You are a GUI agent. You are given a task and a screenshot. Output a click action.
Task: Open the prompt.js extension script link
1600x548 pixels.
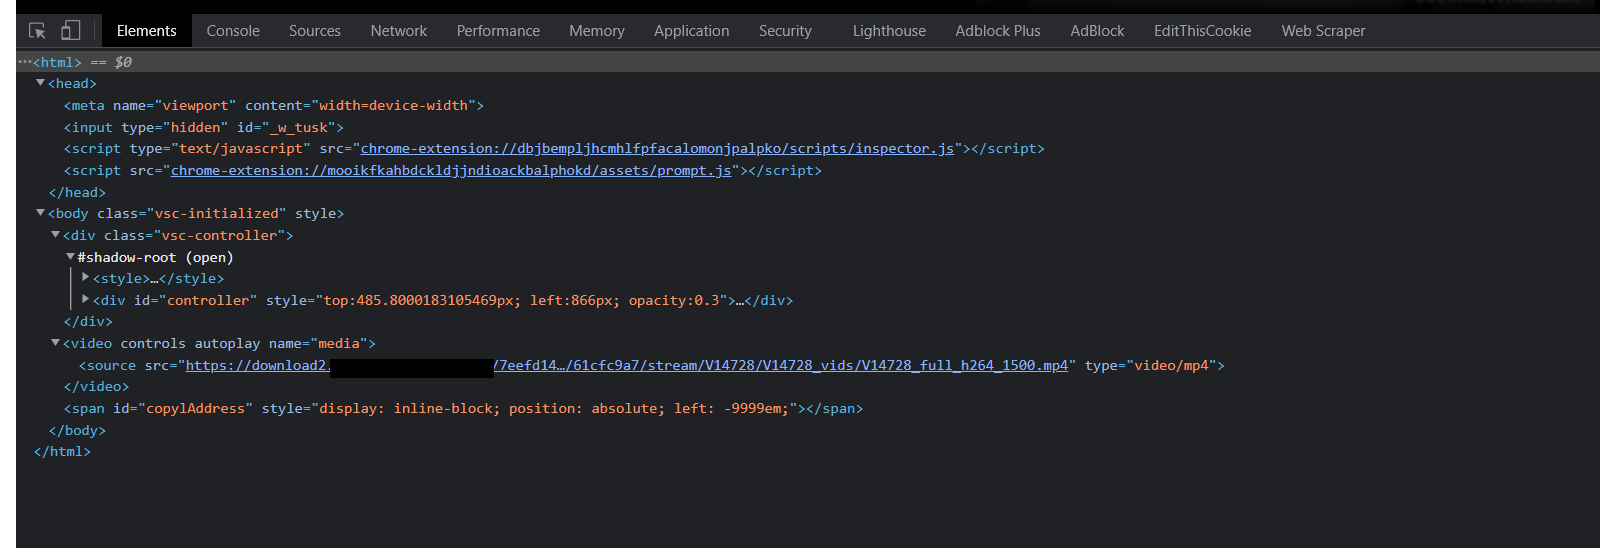(x=451, y=170)
